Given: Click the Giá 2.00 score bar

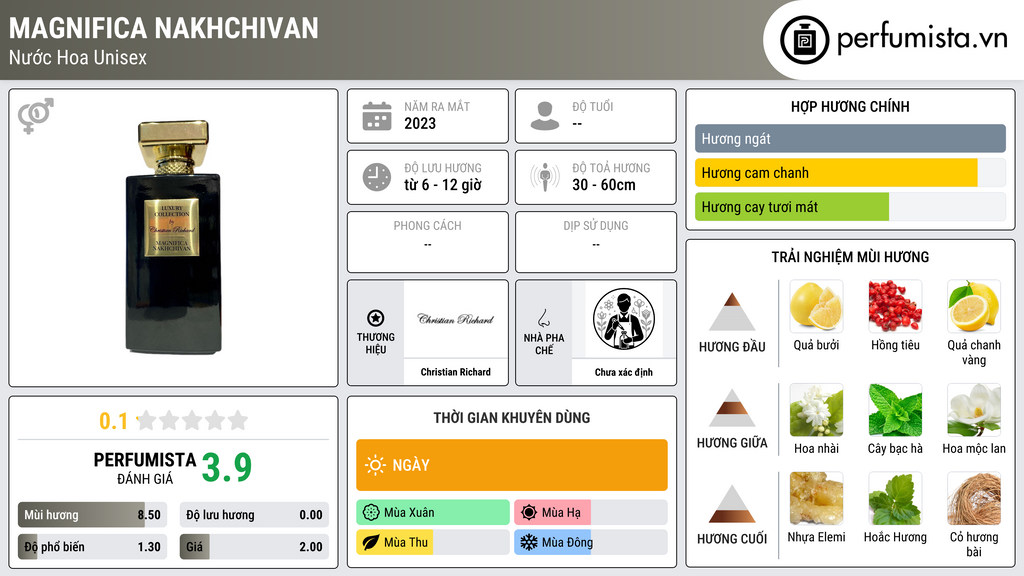Looking at the screenshot, I should 254,547.
